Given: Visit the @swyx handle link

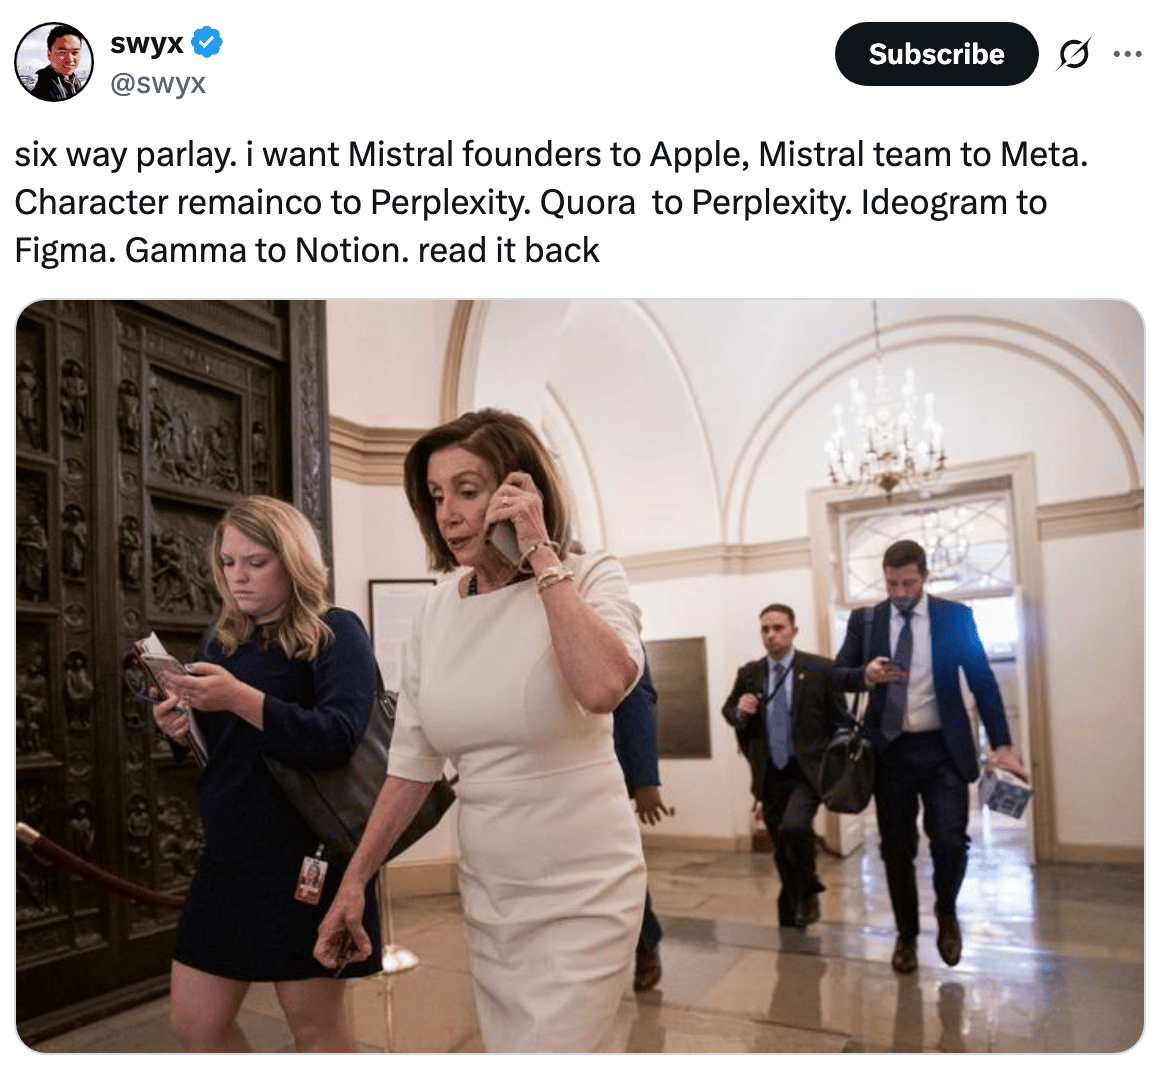Looking at the screenshot, I should tap(158, 83).
